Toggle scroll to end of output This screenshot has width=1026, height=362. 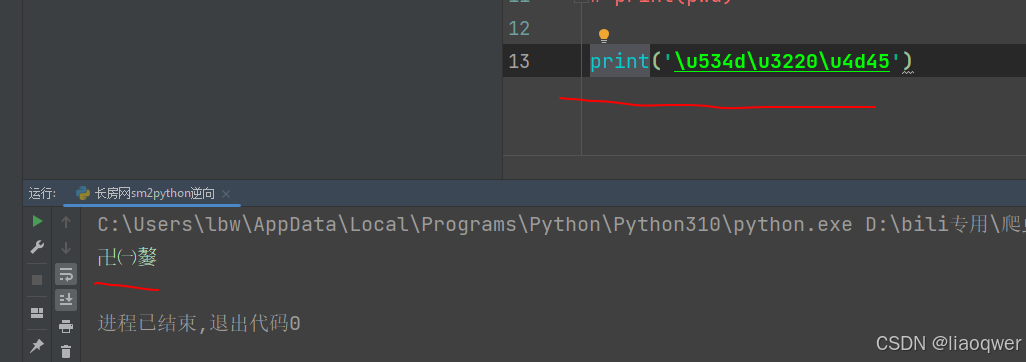click(x=66, y=300)
